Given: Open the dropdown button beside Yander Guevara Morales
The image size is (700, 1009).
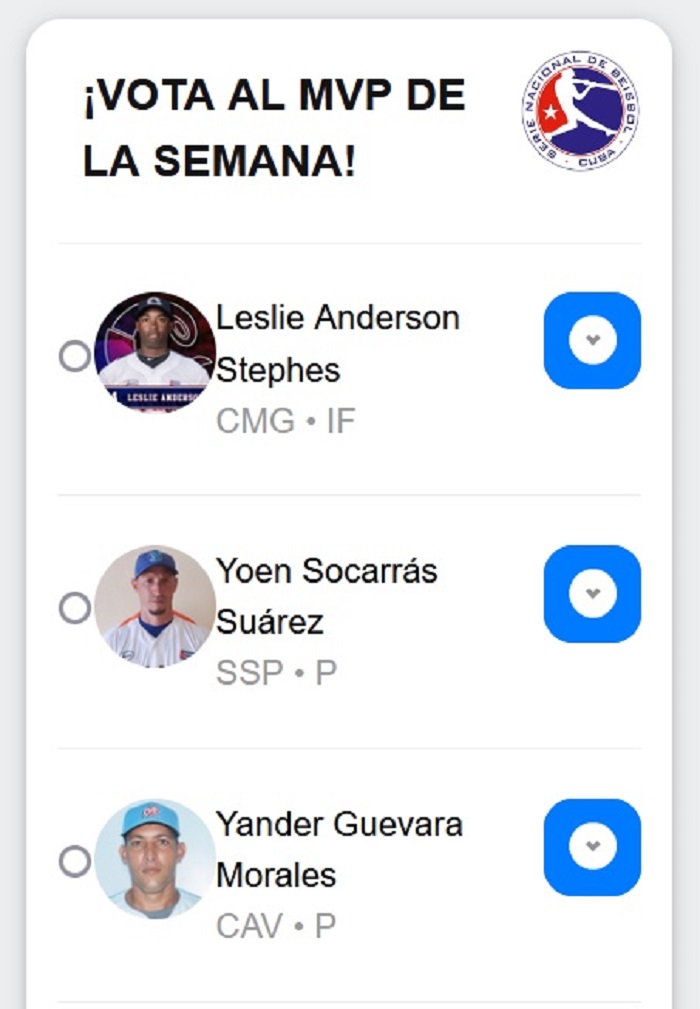Looking at the screenshot, I should [x=592, y=847].
